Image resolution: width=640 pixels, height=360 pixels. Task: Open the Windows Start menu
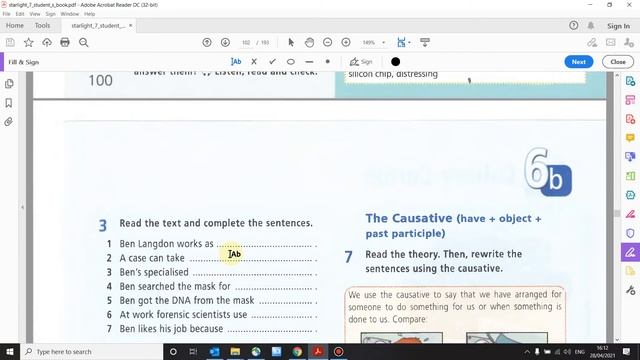point(9,351)
